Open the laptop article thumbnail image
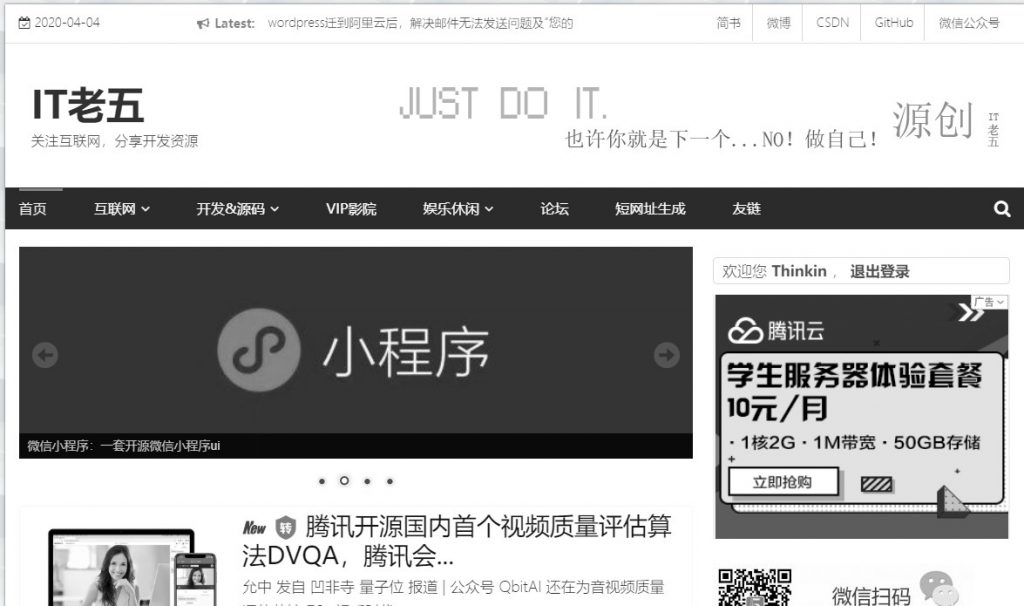This screenshot has width=1024, height=606. point(133,568)
